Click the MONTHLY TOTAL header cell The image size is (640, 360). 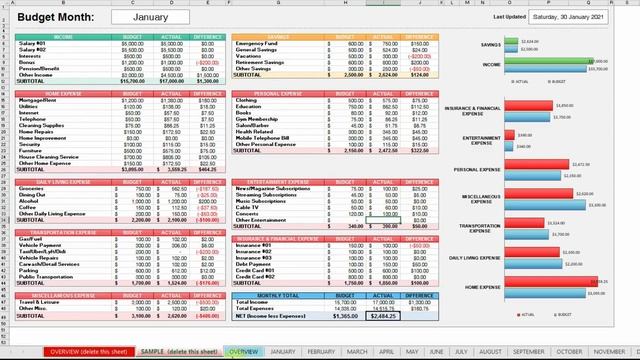click(x=278, y=296)
